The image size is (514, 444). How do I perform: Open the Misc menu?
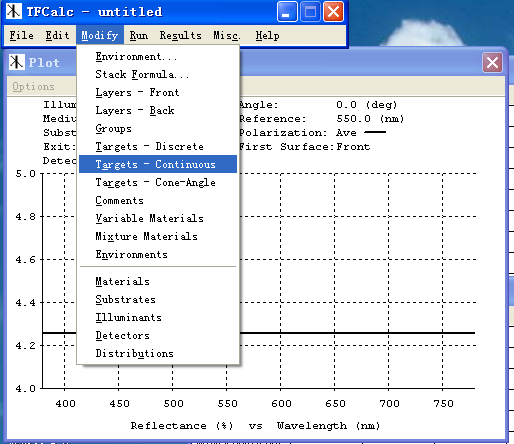227,35
